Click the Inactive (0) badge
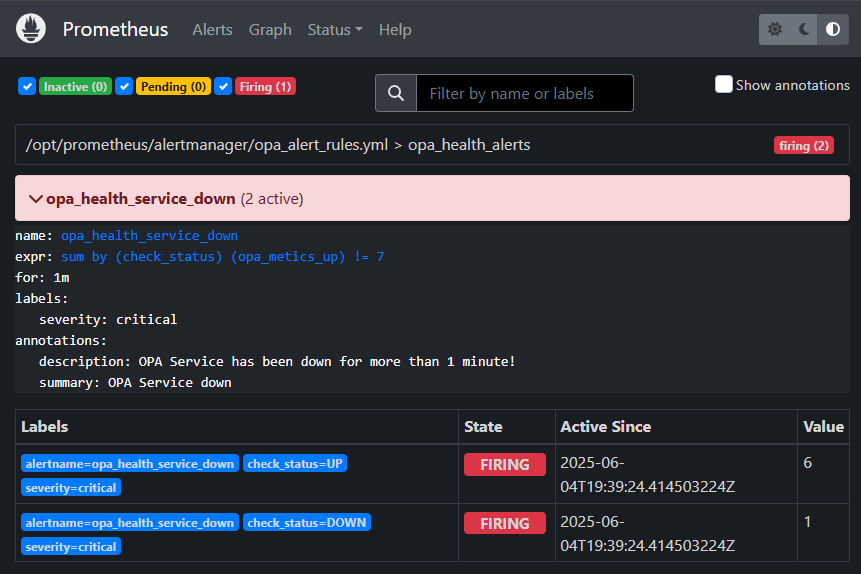 point(75,87)
